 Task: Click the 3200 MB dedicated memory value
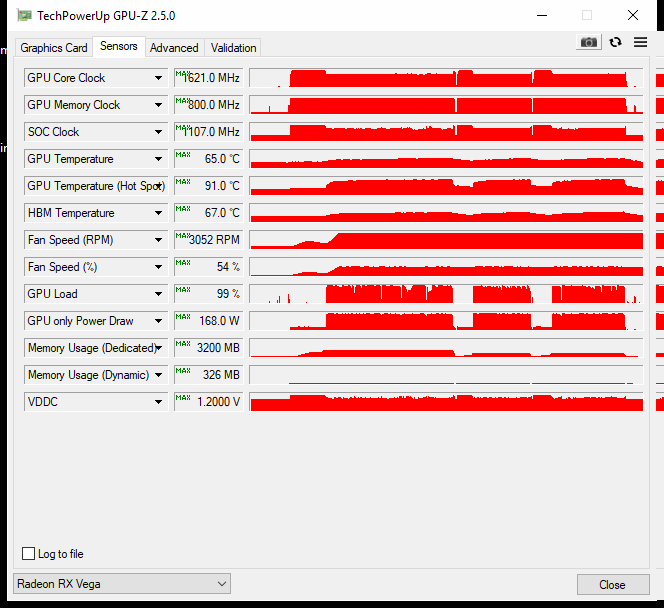click(209, 348)
